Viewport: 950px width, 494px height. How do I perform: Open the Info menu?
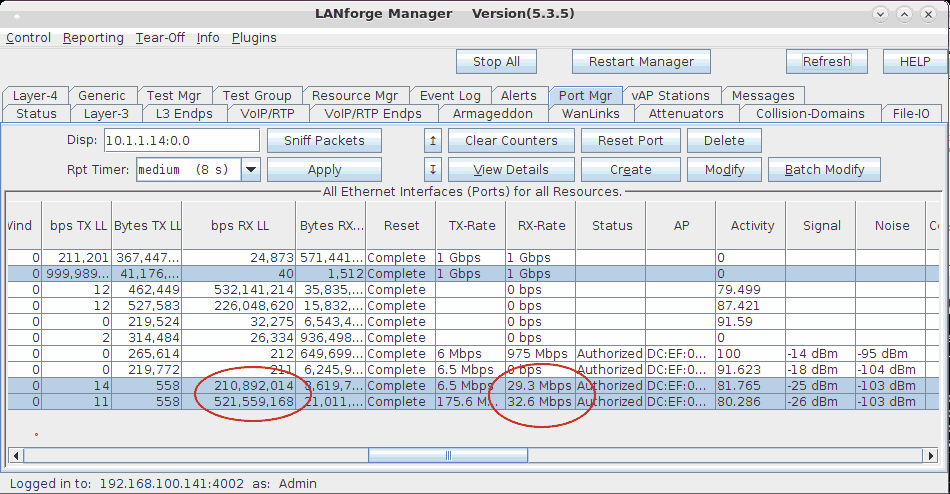(208, 38)
